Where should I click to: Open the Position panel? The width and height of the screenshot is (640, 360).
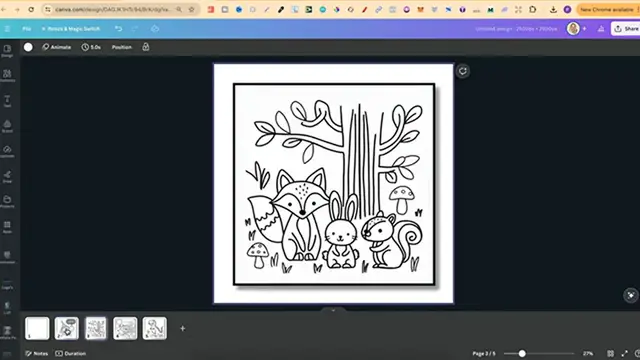pyautogui.click(x=122, y=47)
